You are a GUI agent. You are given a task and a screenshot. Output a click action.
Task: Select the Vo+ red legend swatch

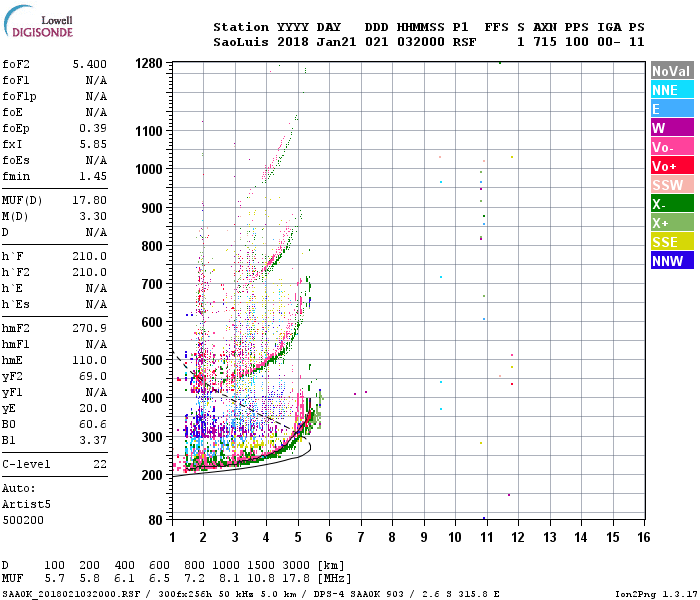[x=672, y=166]
